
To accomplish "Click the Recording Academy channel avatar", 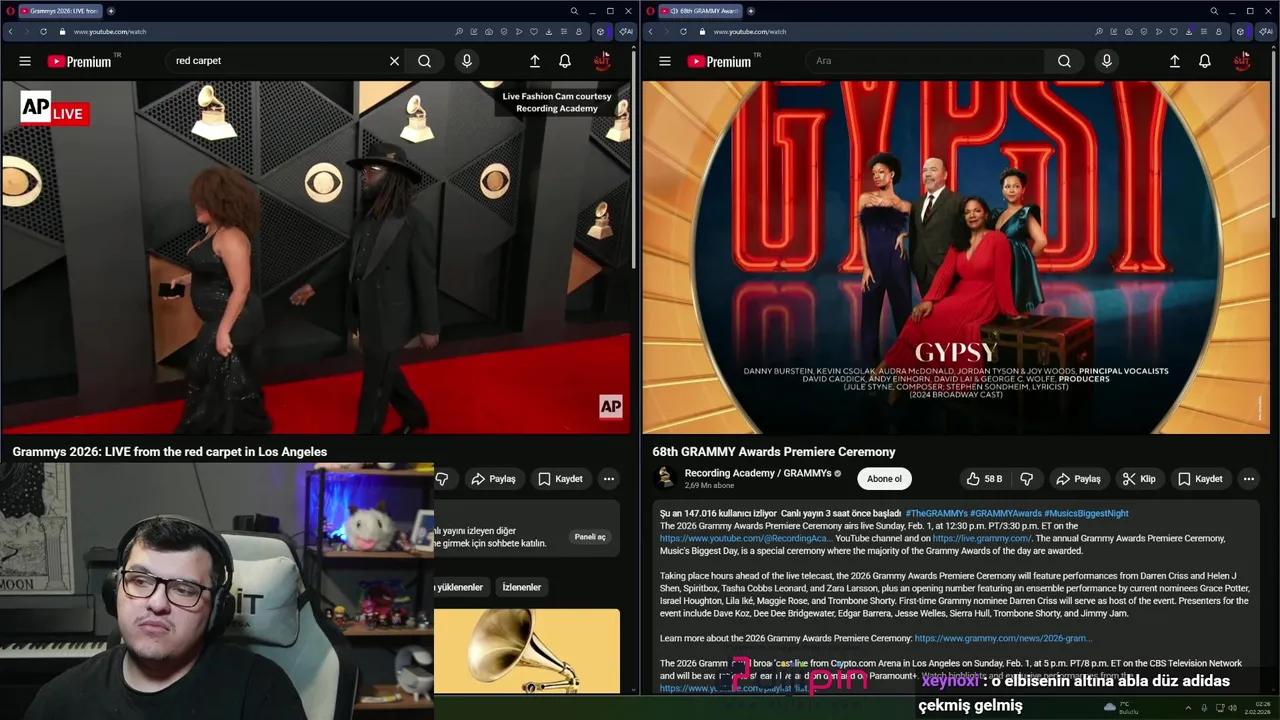I will click(665, 479).
